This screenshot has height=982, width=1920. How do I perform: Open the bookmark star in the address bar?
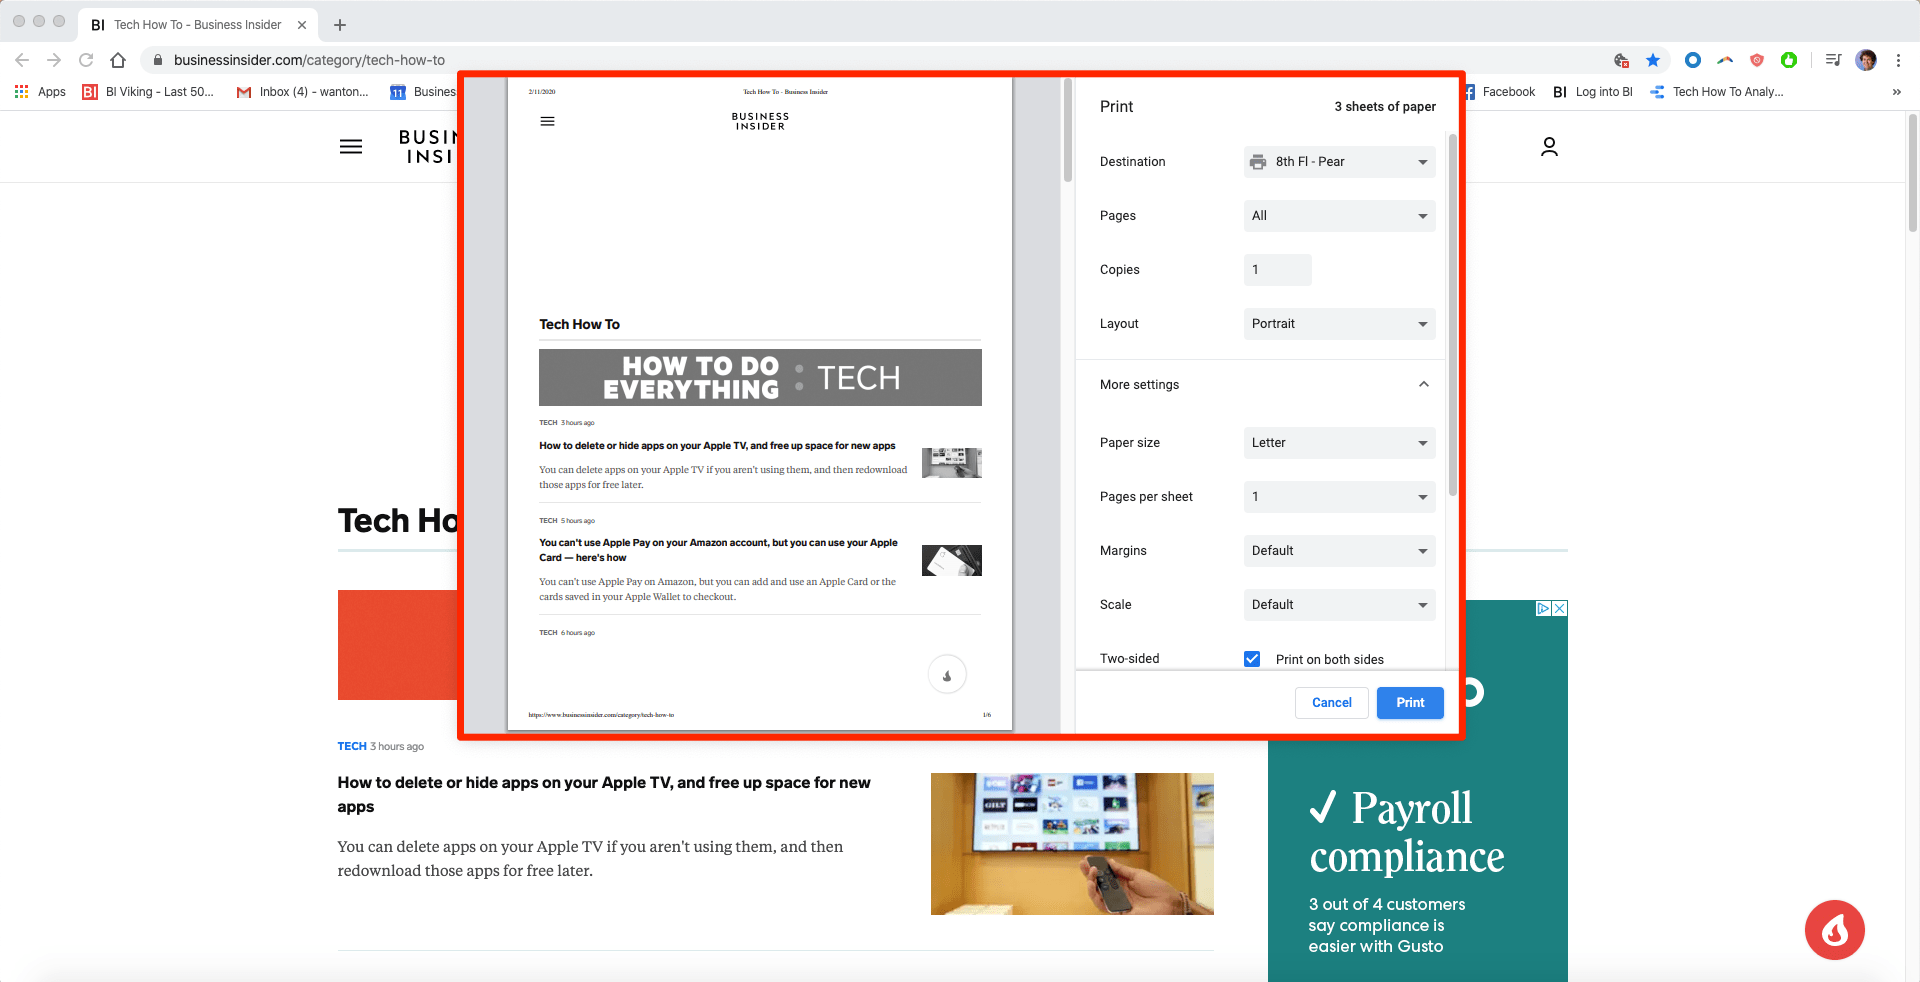(x=1652, y=60)
